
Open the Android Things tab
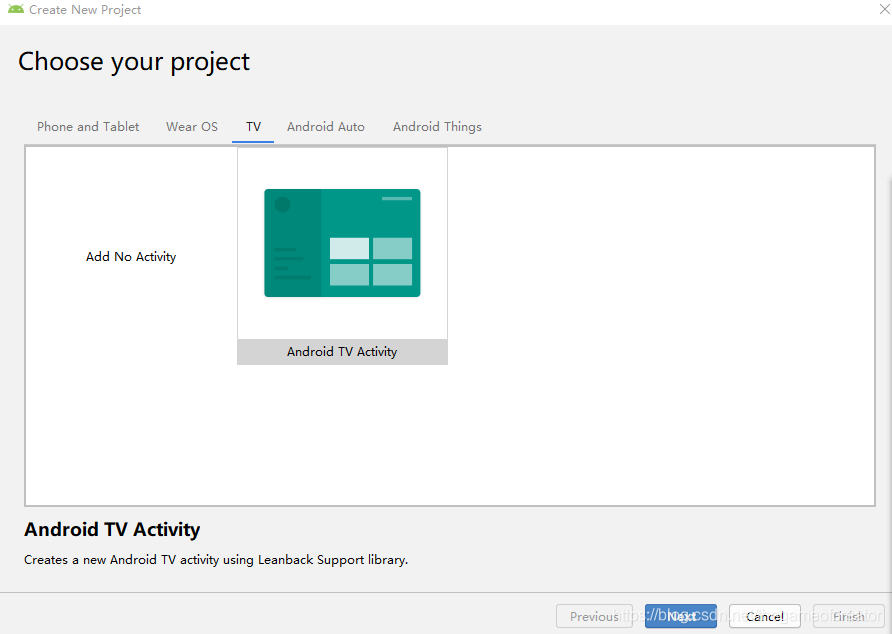(437, 126)
